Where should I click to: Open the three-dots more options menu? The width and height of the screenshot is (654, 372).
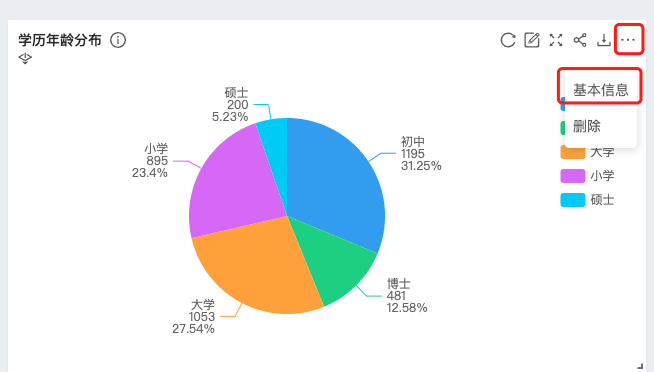click(x=628, y=40)
